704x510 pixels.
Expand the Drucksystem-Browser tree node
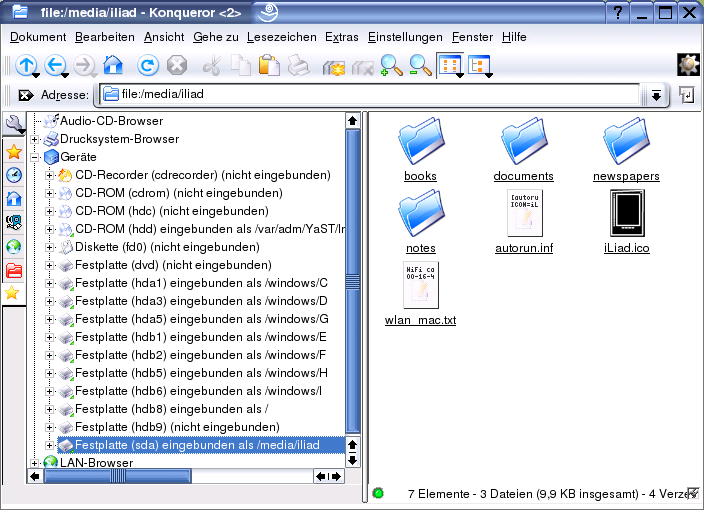tap(35, 140)
